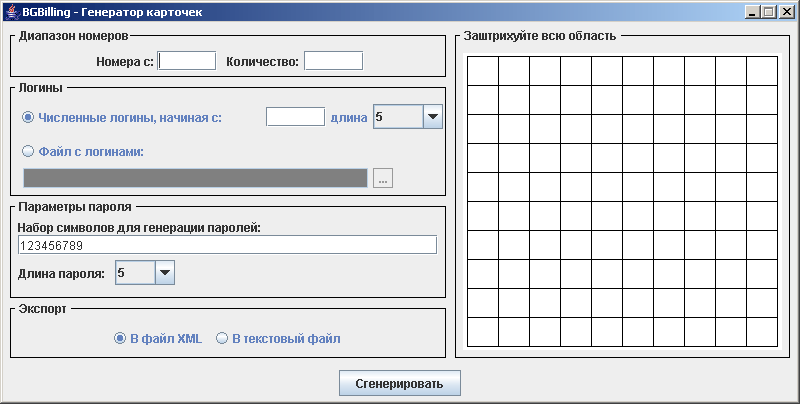Click the numeric login start field
The width and height of the screenshot is (800, 404).
(295, 117)
